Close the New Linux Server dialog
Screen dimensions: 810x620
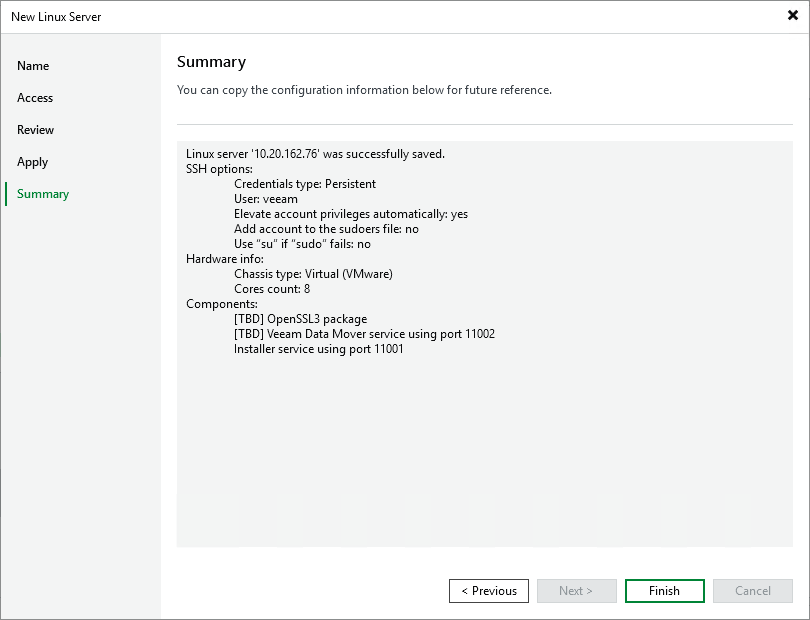pos(792,16)
